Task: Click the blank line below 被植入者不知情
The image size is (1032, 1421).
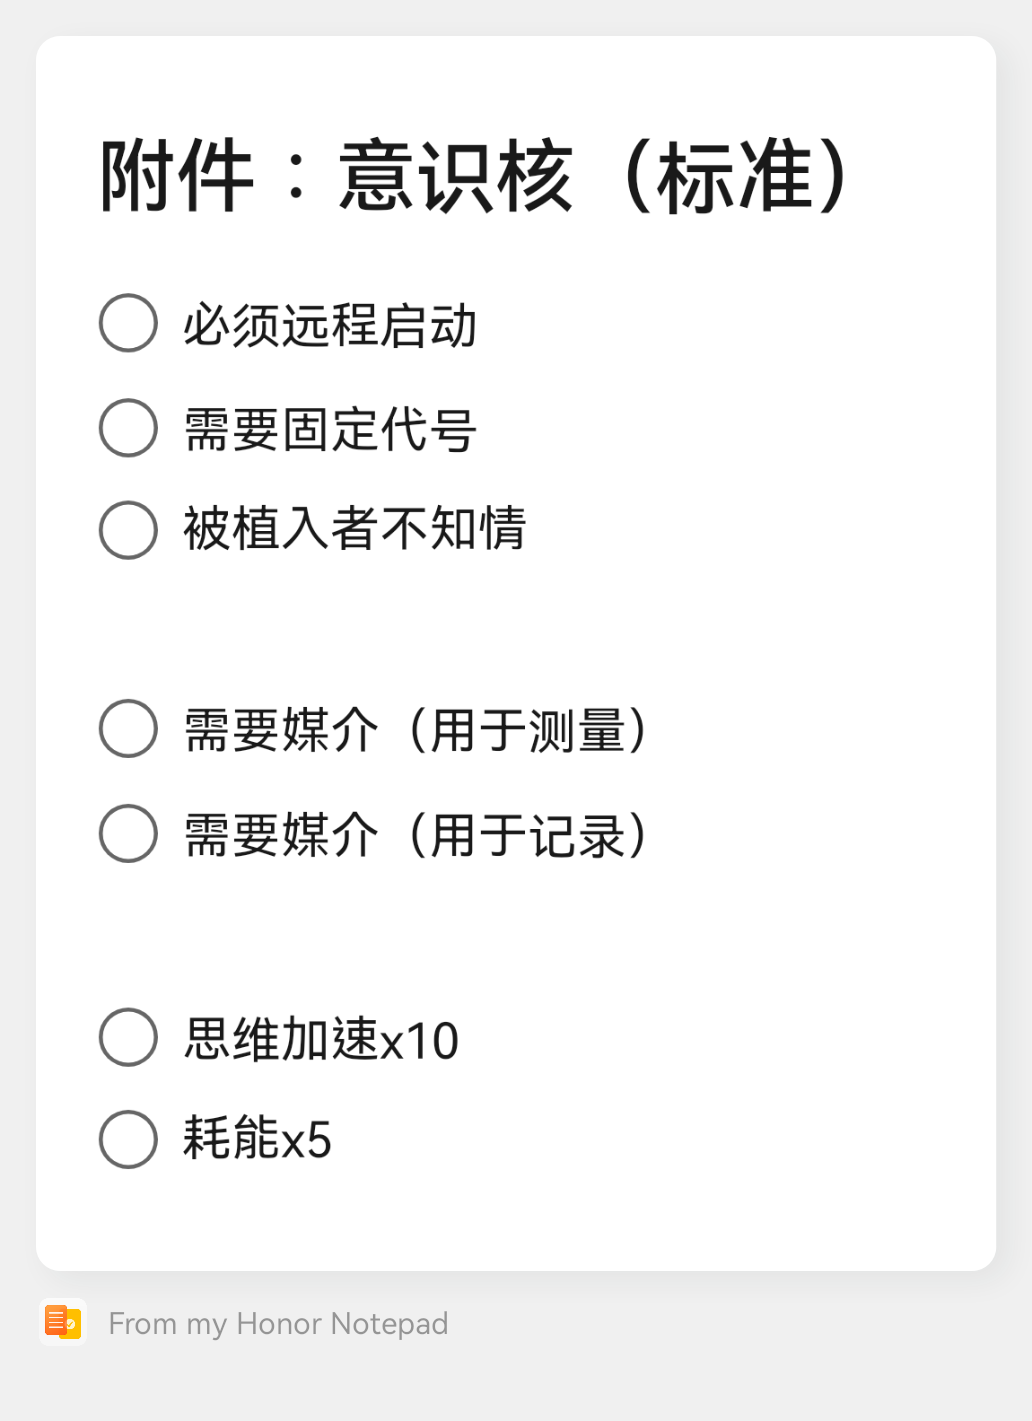Action: (400, 630)
